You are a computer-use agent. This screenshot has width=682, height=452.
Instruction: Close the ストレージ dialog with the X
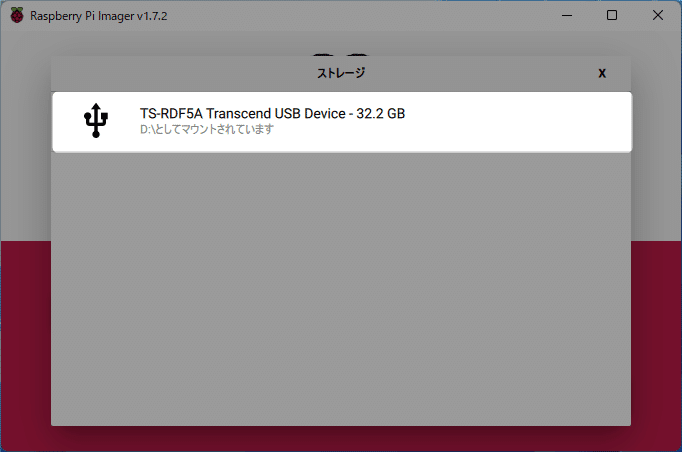pos(602,73)
